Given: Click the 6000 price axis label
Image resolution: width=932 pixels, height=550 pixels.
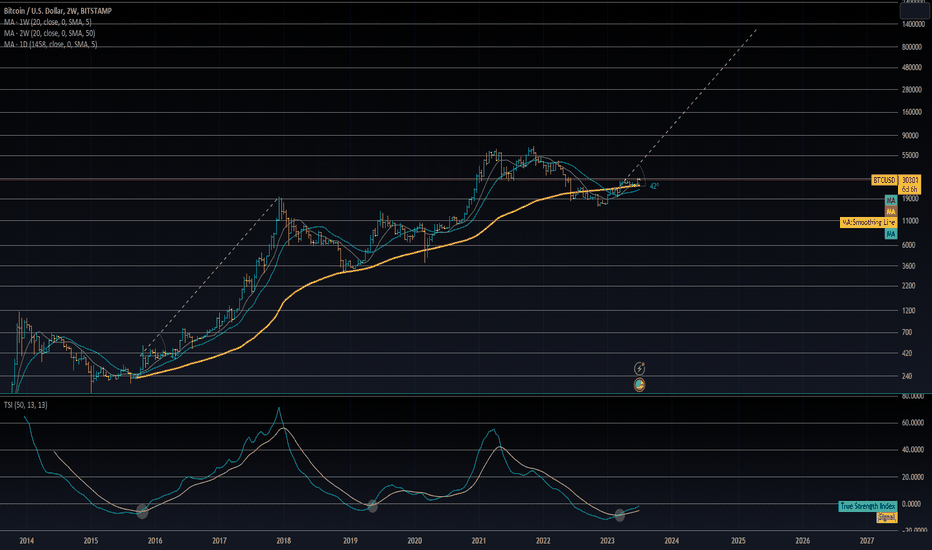Looking at the screenshot, I should click(x=908, y=245).
